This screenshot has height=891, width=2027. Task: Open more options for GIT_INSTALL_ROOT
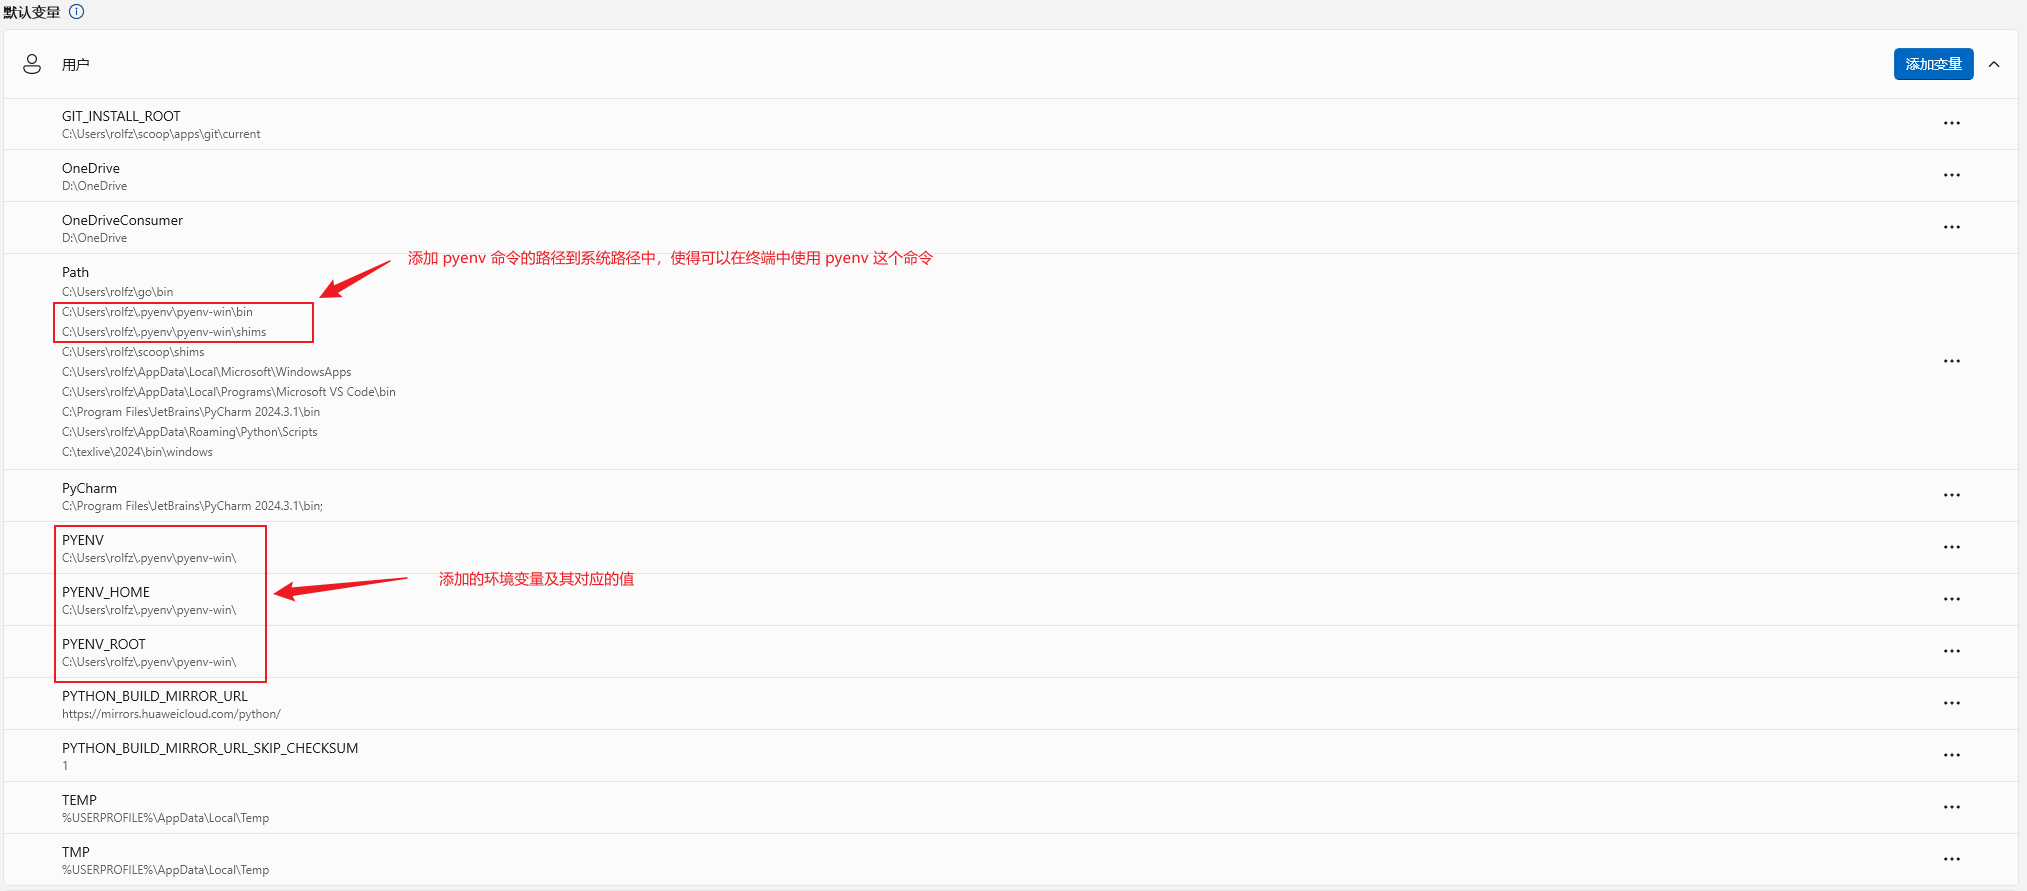coord(1951,123)
